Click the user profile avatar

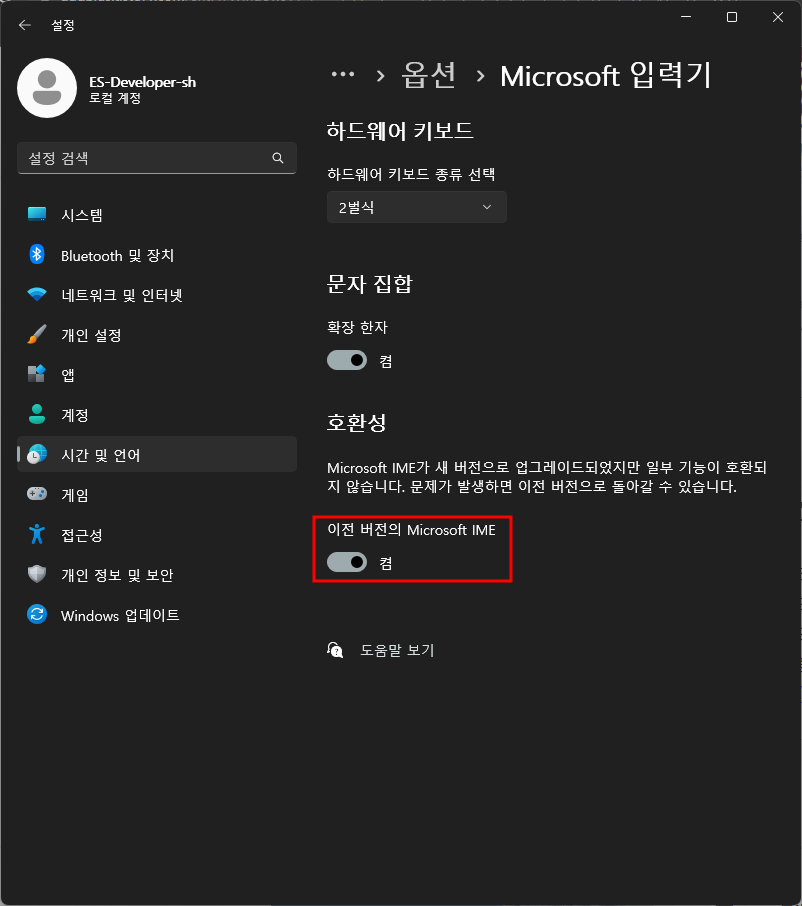pos(47,88)
